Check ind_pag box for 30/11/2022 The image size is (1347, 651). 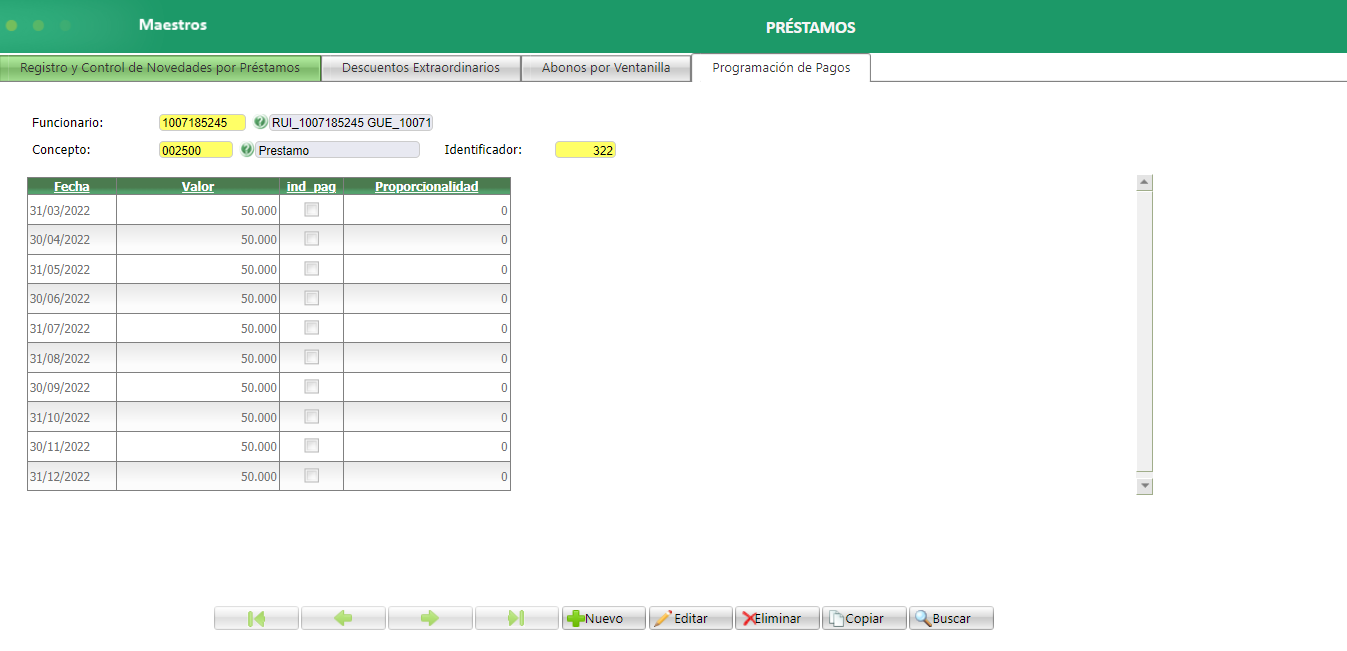[312, 445]
